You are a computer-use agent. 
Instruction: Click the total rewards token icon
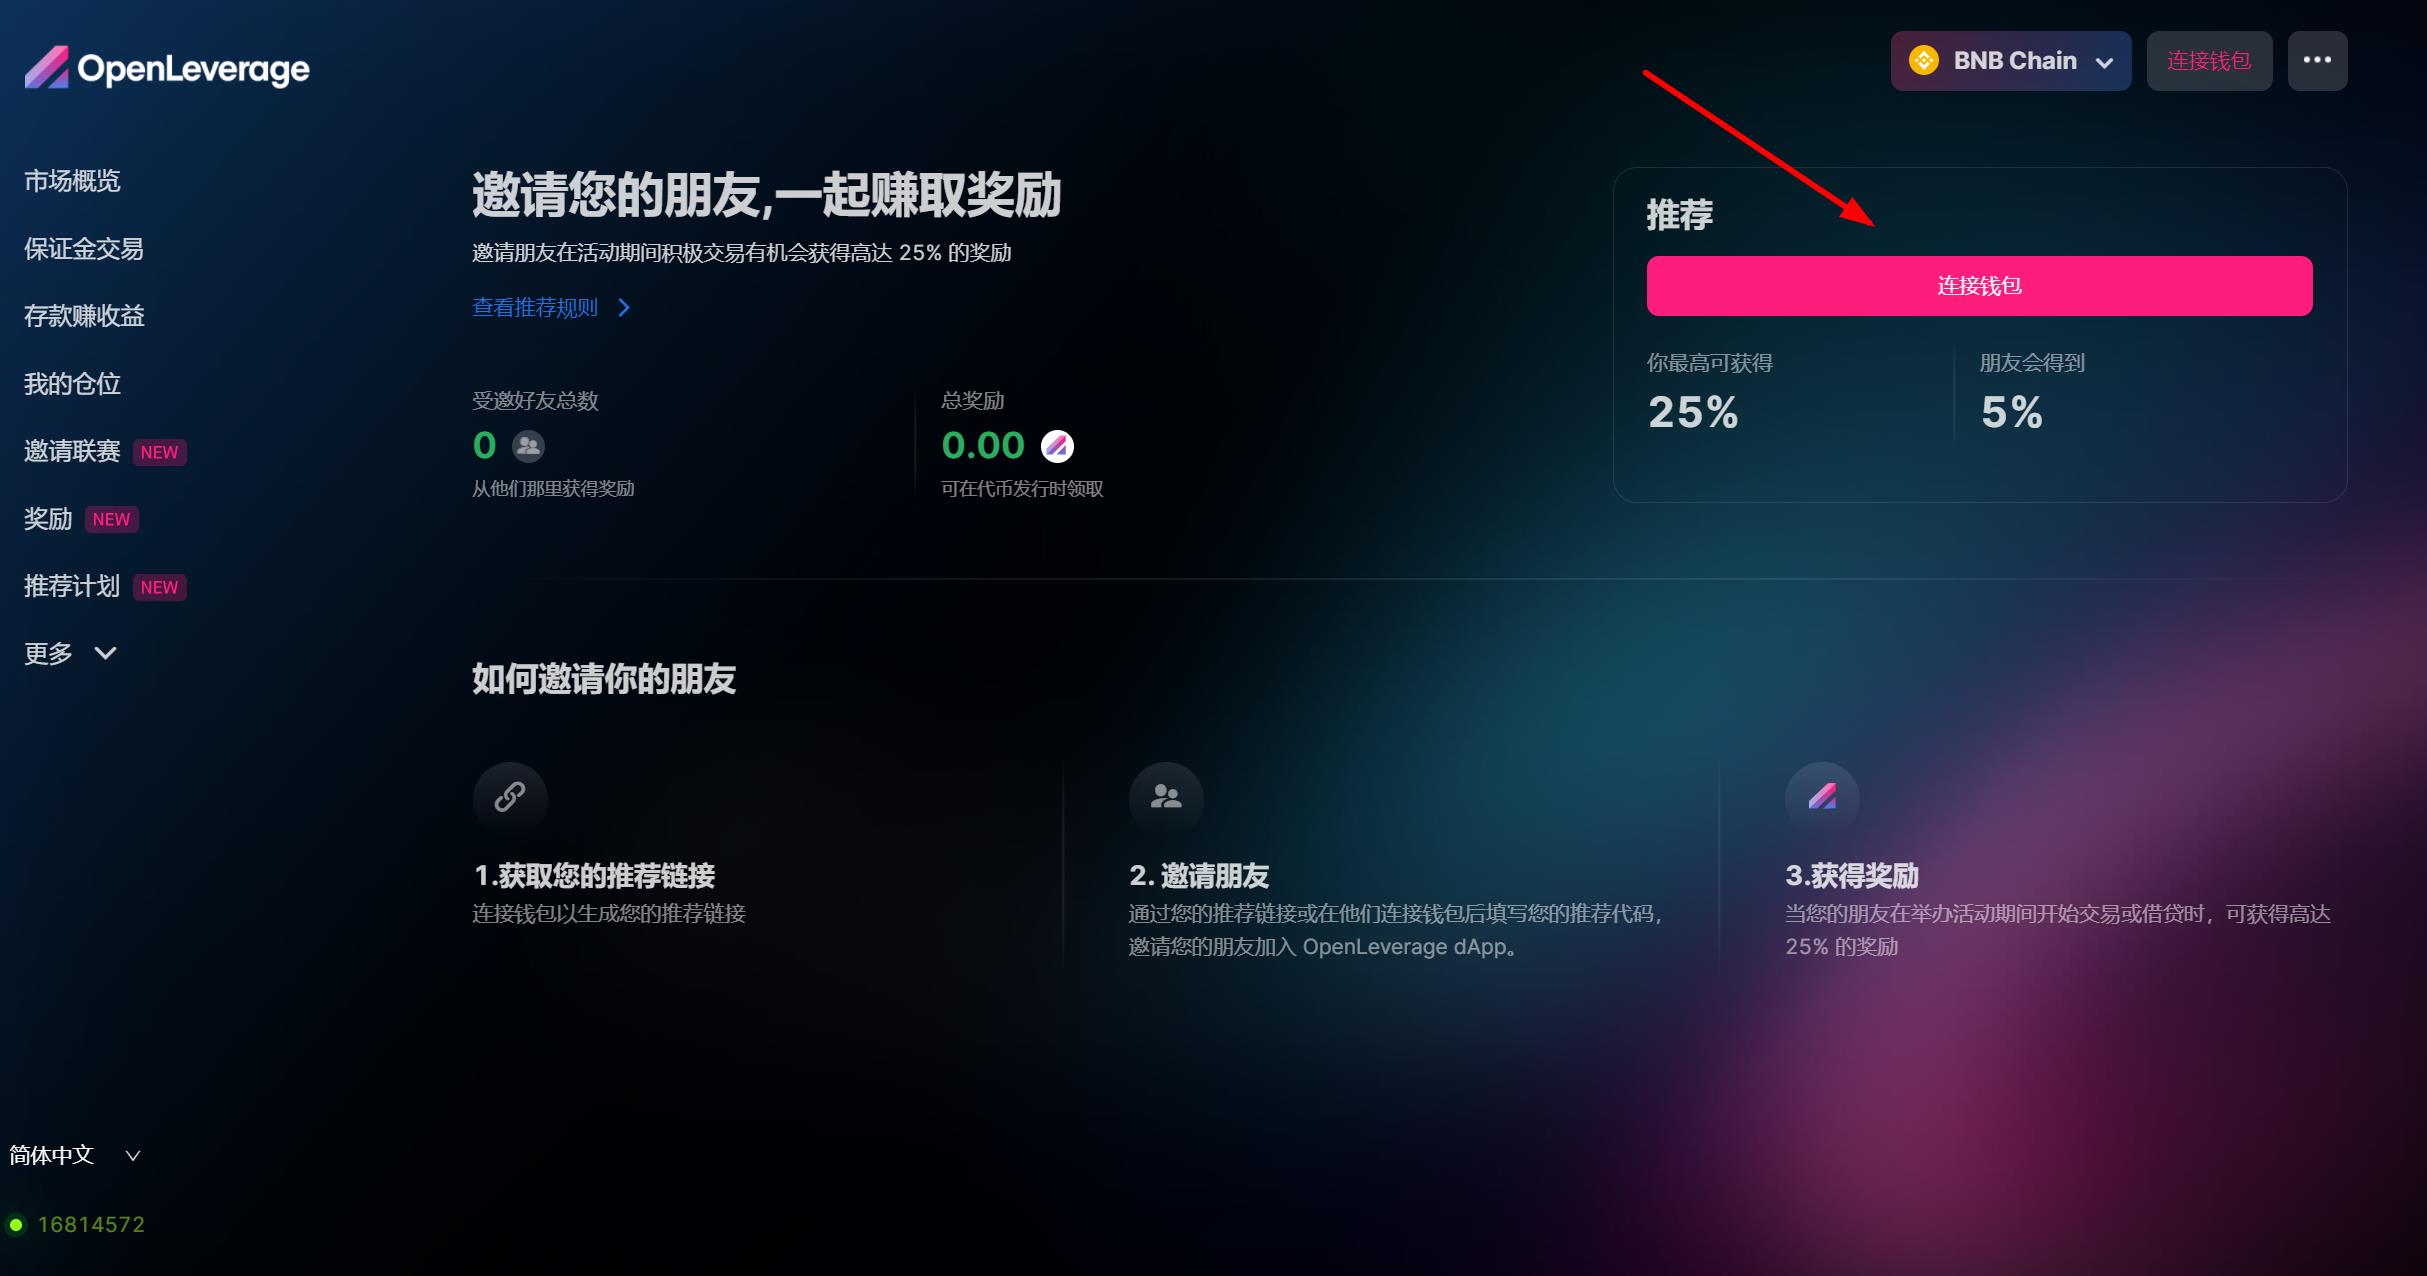tap(1057, 446)
